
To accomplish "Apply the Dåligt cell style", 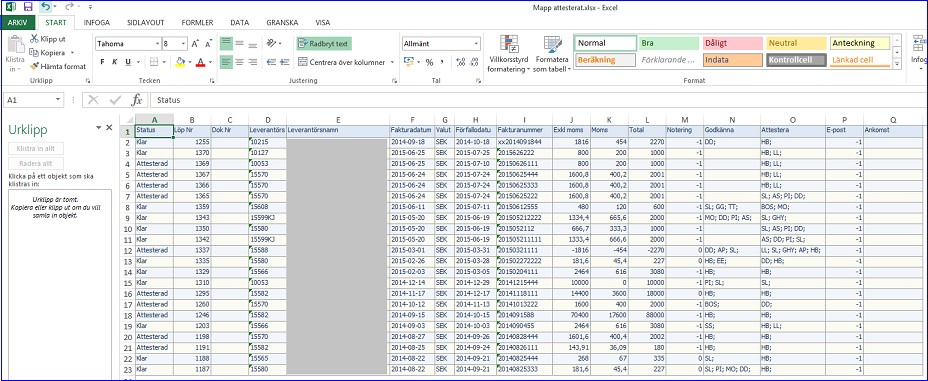I will coord(732,43).
